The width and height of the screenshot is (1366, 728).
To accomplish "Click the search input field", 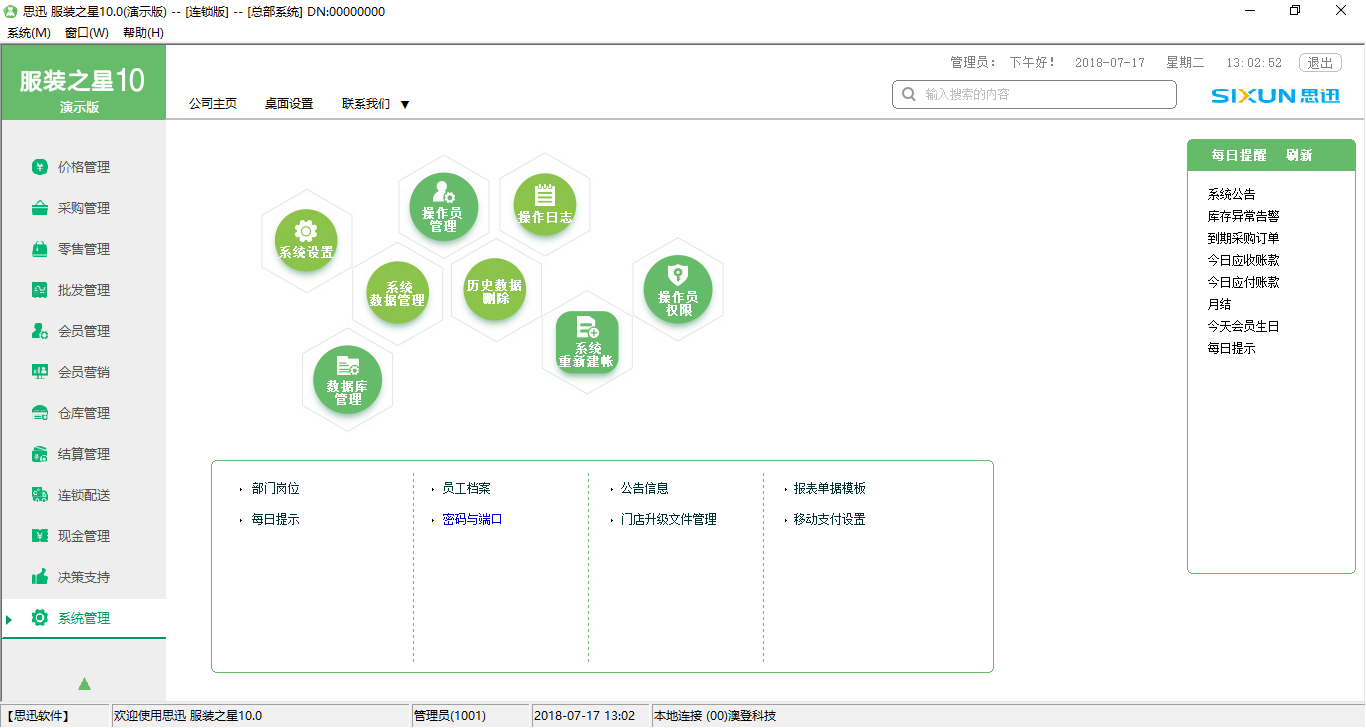I will [1034, 94].
